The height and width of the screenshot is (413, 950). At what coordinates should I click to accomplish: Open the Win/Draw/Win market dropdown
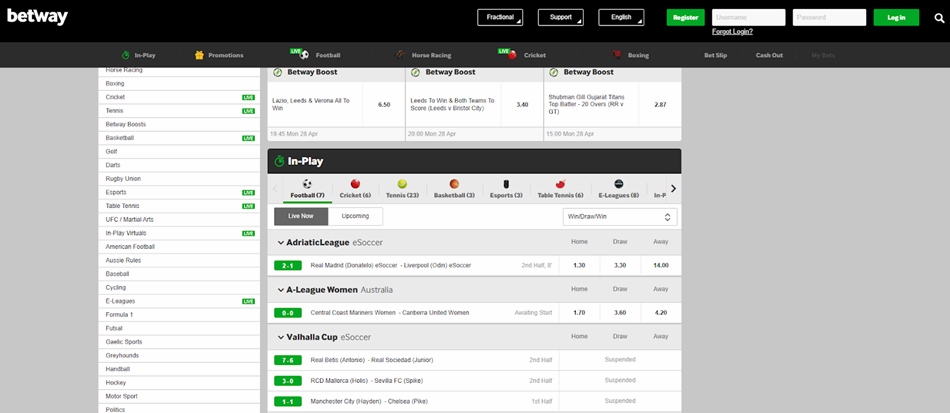click(620, 217)
